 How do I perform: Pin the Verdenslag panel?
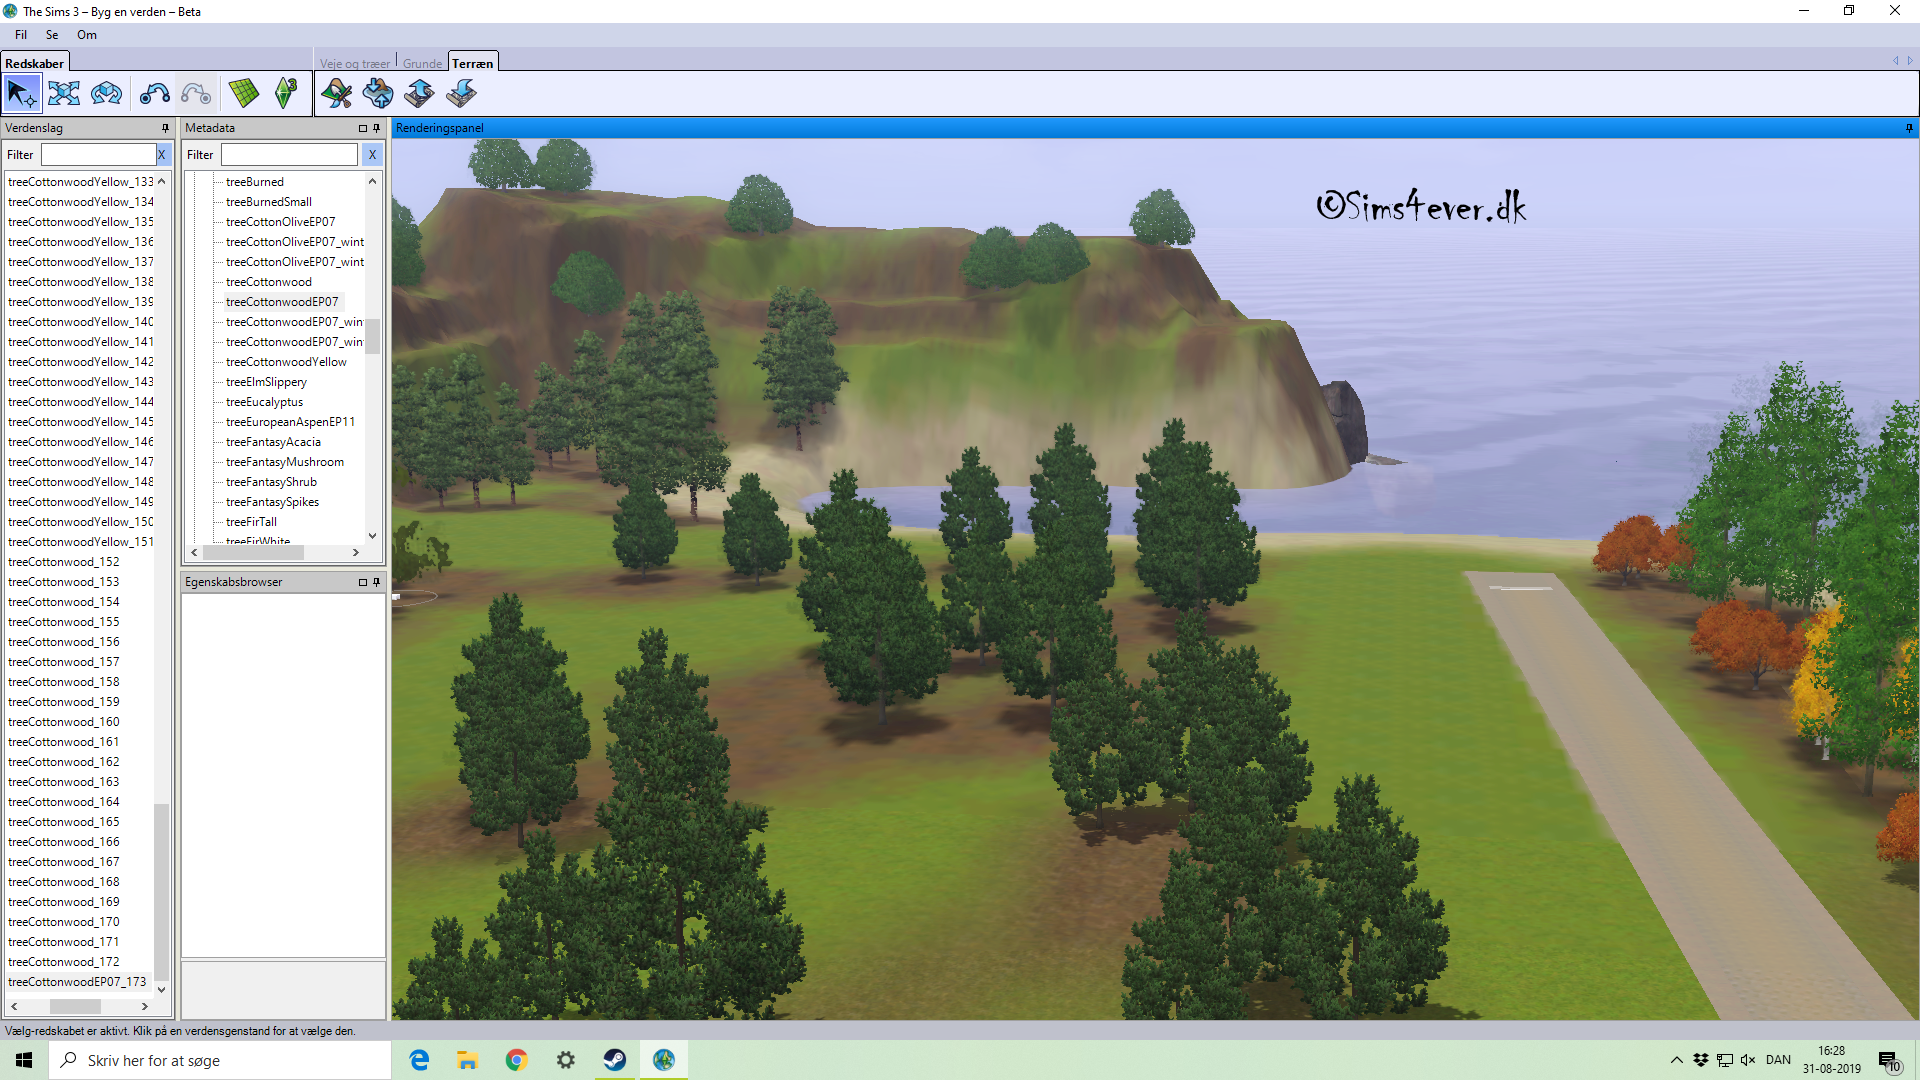pos(165,128)
